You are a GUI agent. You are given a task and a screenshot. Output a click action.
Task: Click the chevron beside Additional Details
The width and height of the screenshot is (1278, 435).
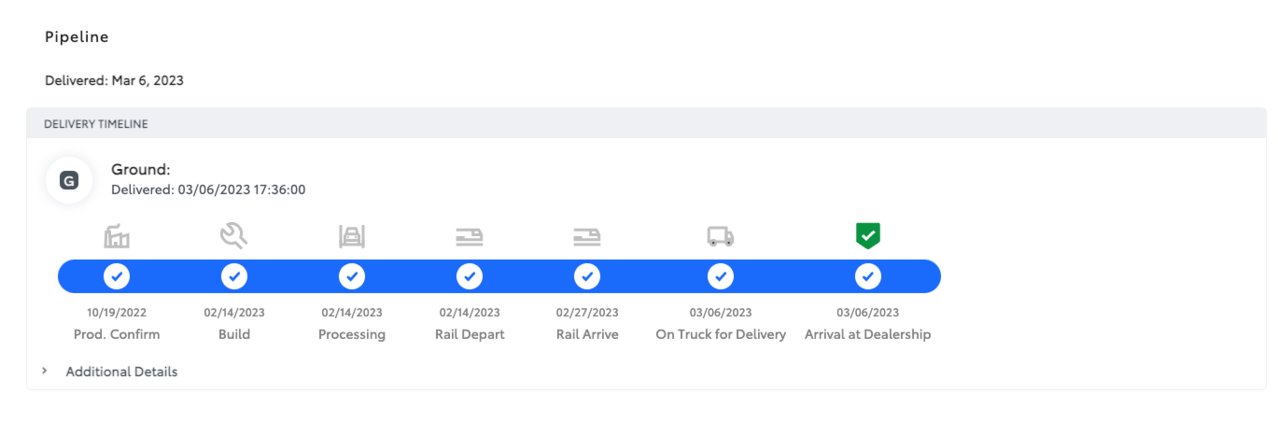(x=44, y=371)
